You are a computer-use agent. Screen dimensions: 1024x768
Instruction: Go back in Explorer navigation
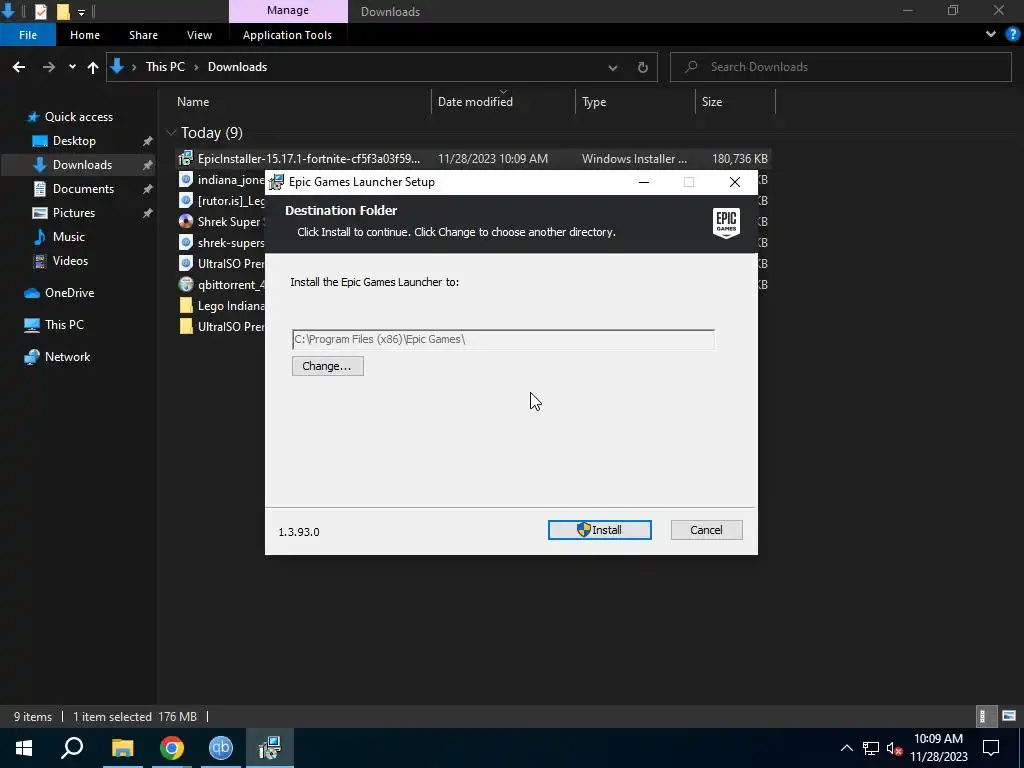pos(19,67)
